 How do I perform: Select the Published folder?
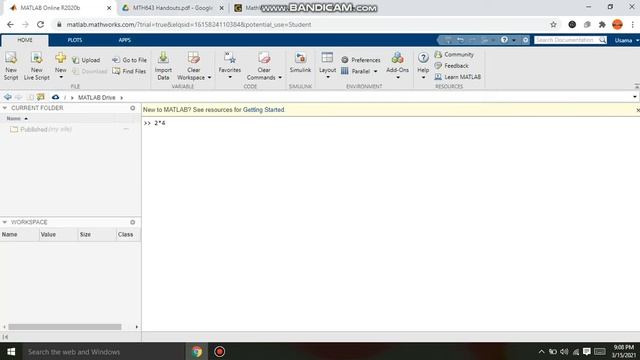[x=41, y=129]
